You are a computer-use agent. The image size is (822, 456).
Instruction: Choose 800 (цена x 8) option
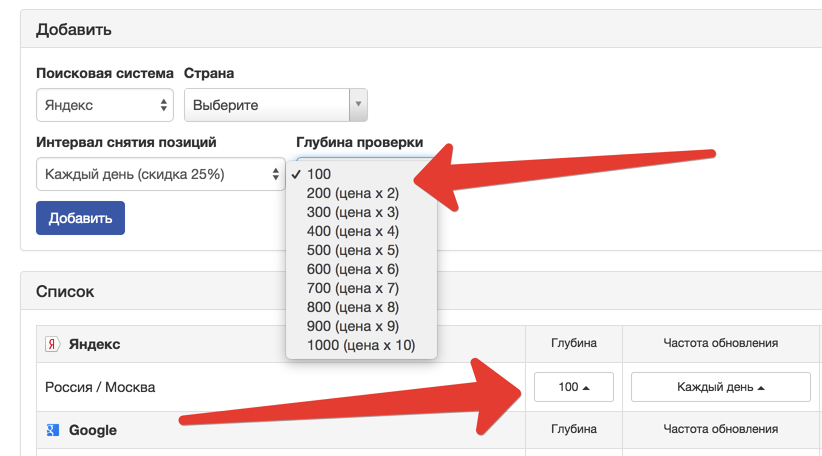tap(353, 308)
